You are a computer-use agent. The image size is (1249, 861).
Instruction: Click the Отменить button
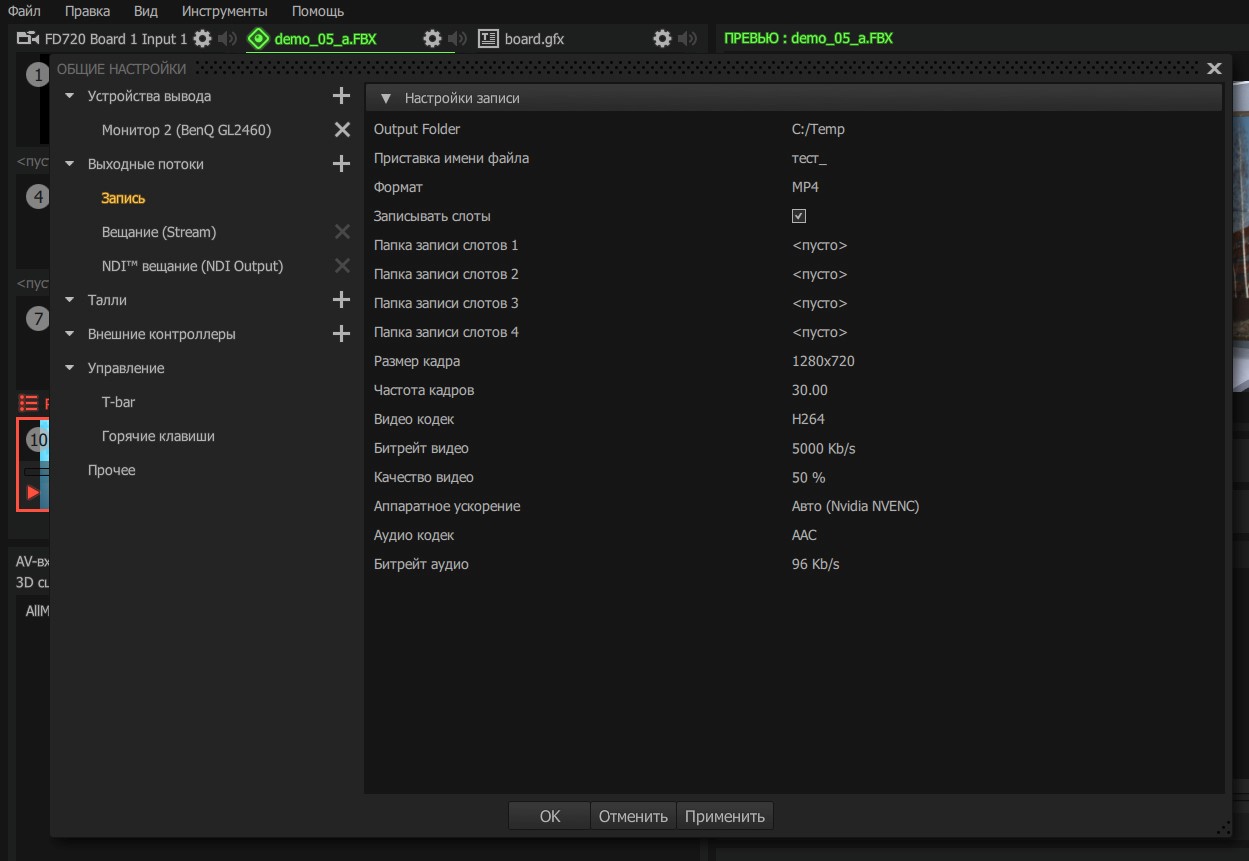pyautogui.click(x=633, y=816)
